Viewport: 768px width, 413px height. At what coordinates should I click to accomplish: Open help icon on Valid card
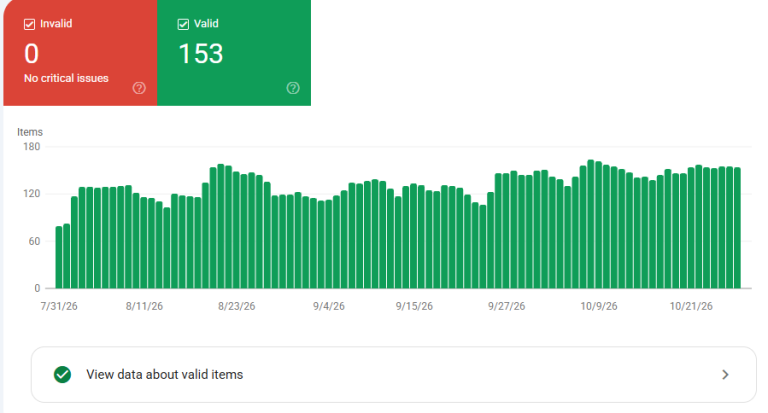pyautogui.click(x=293, y=88)
